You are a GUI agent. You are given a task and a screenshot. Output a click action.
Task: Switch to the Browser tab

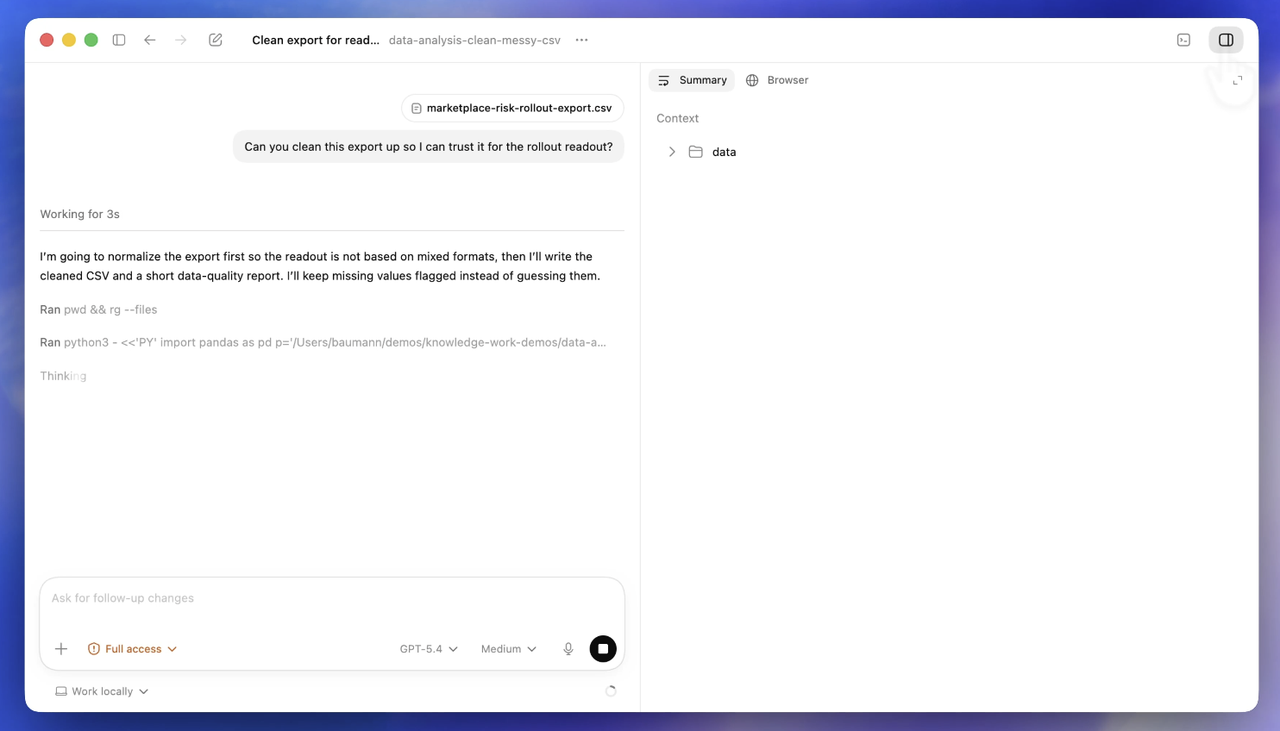tap(777, 80)
